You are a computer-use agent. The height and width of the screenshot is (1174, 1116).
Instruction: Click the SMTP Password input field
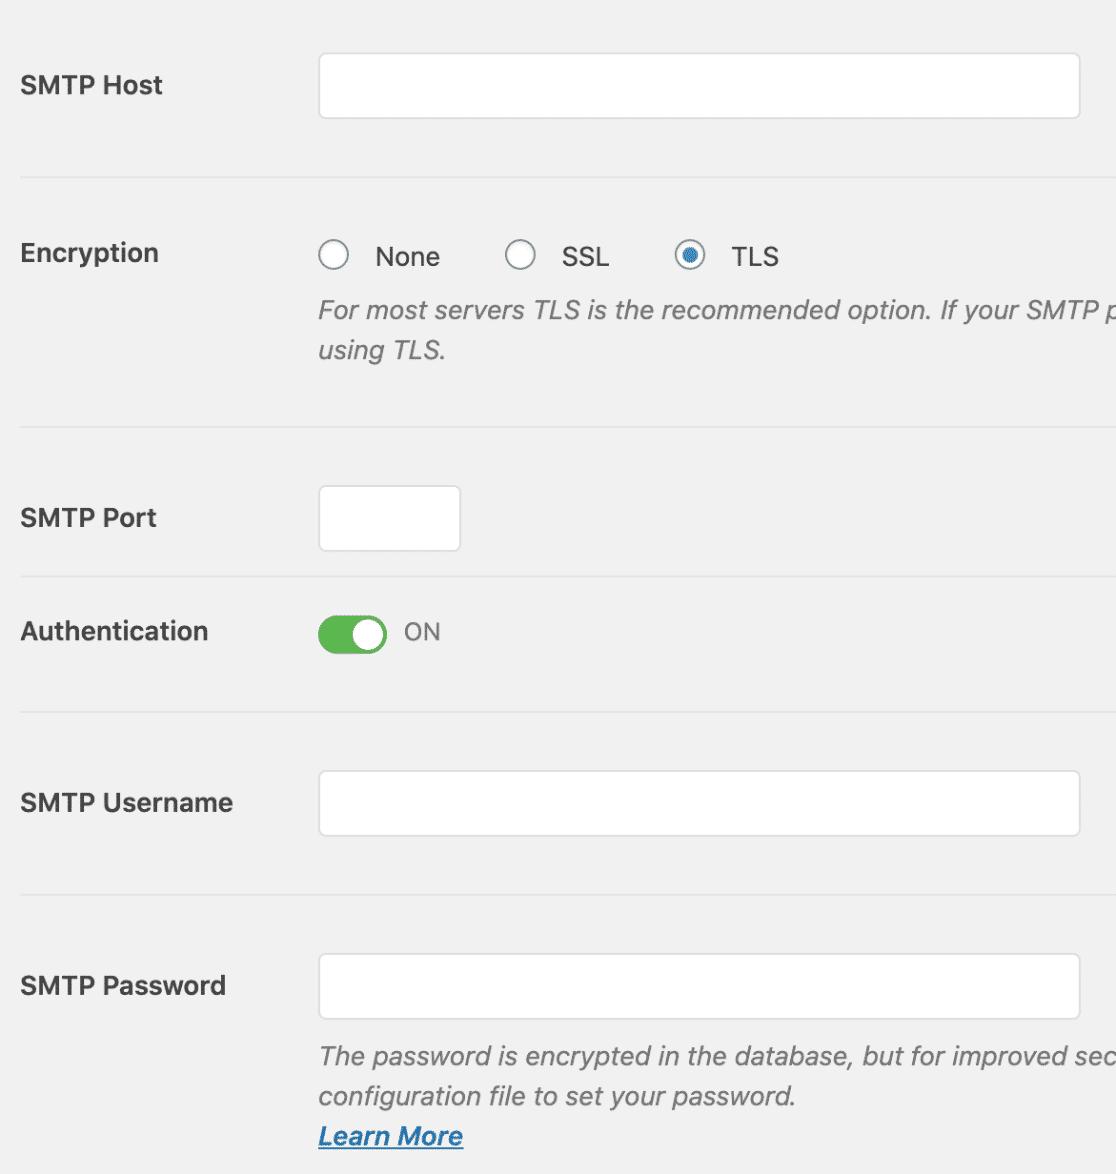click(698, 986)
